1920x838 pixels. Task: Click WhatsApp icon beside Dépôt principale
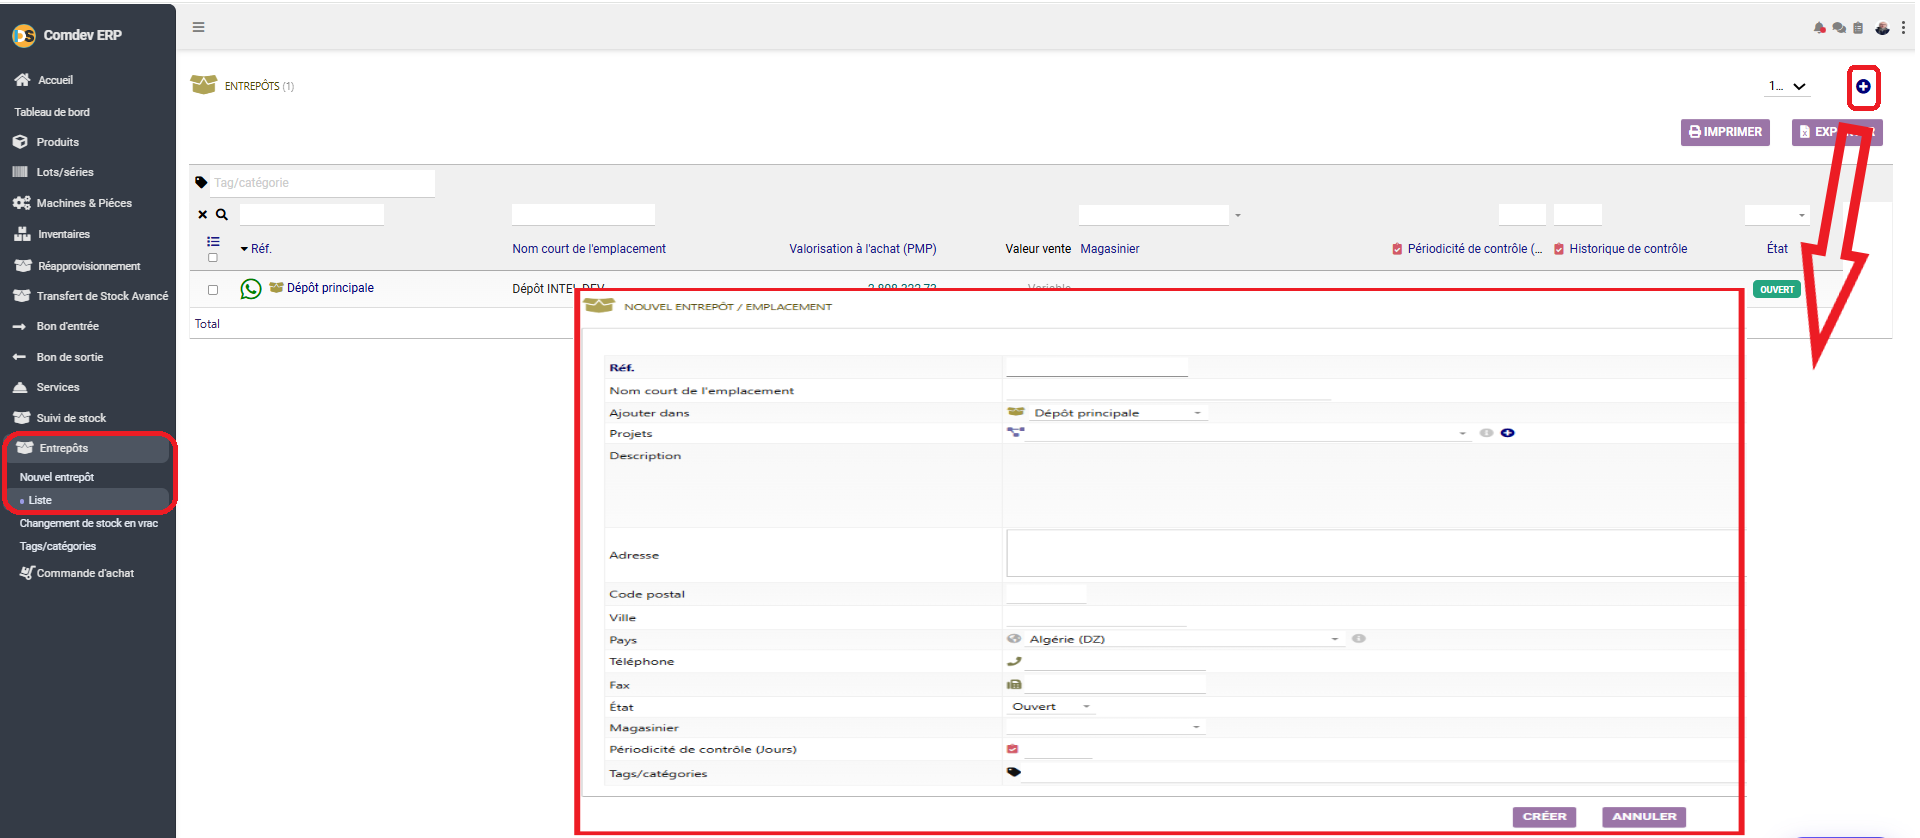(251, 288)
